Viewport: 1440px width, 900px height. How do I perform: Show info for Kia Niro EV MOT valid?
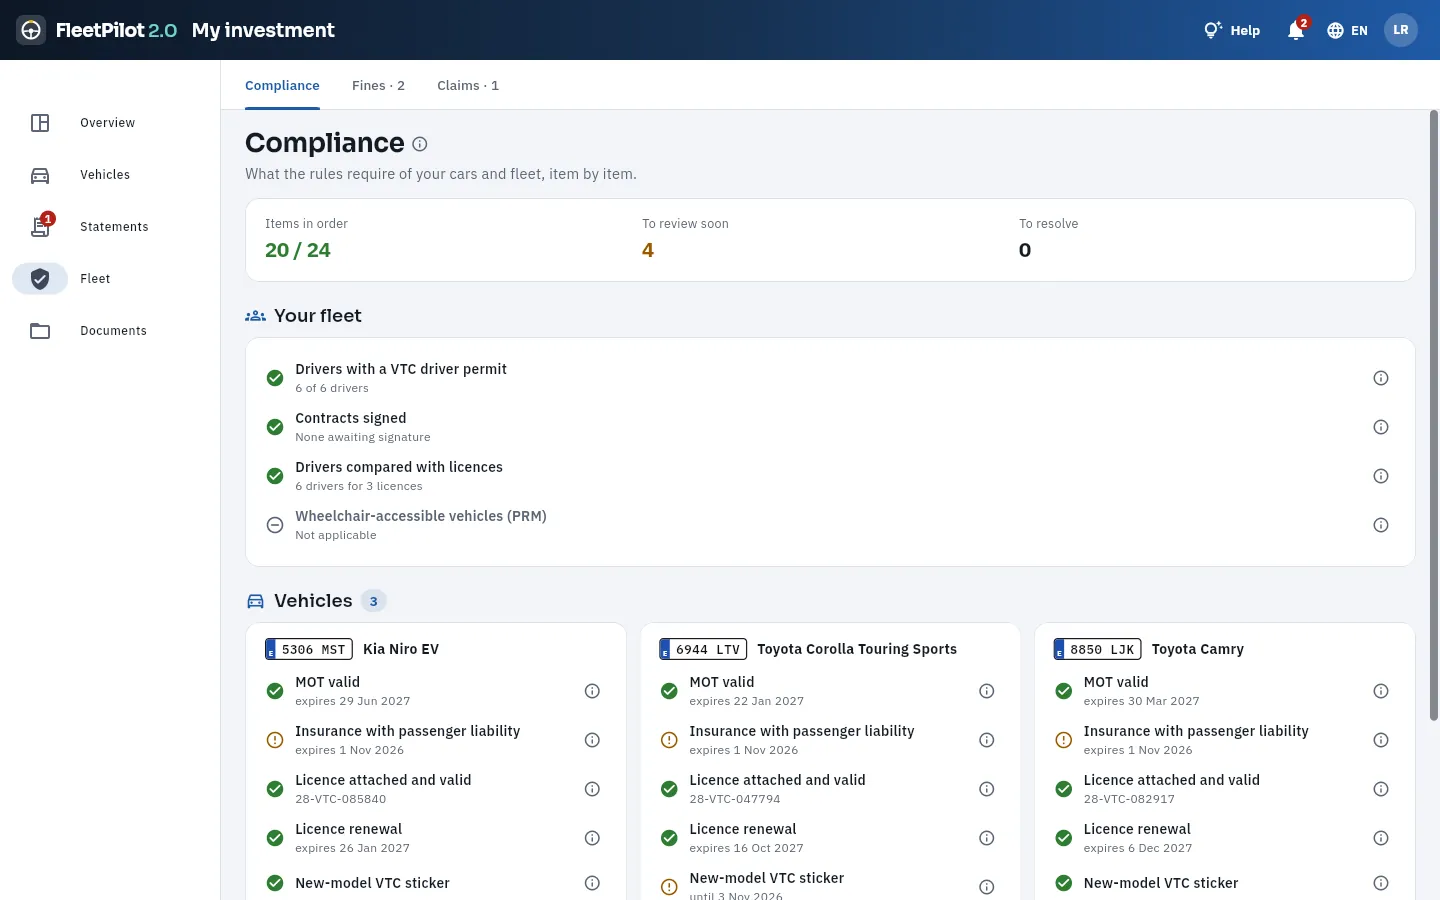592,691
